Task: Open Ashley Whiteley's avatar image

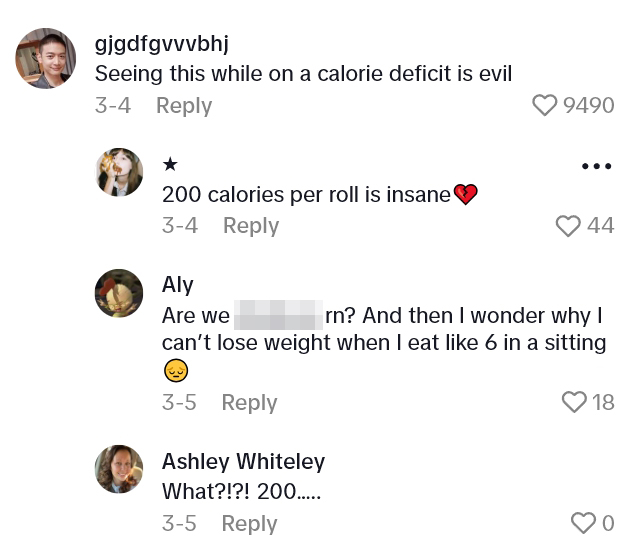Action: (x=119, y=469)
